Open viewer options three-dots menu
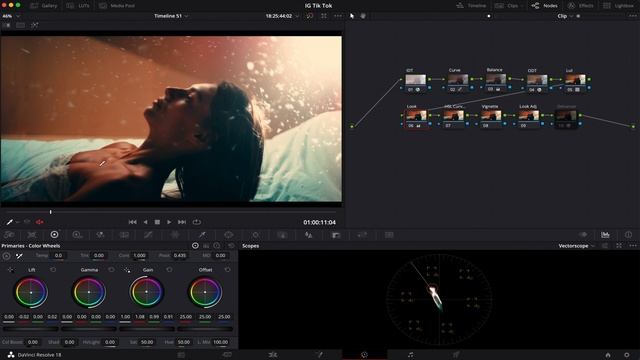This screenshot has height=360, width=640. click(338, 16)
